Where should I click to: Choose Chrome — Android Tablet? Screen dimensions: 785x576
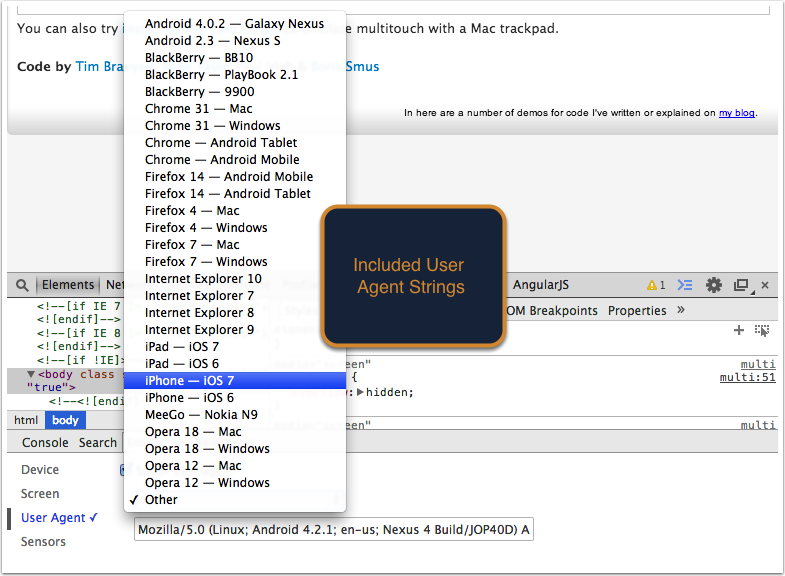(x=234, y=143)
